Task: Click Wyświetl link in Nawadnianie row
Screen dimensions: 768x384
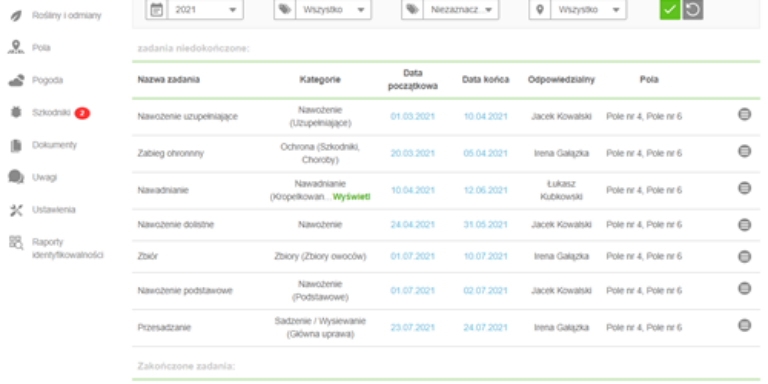Action: click(x=351, y=197)
